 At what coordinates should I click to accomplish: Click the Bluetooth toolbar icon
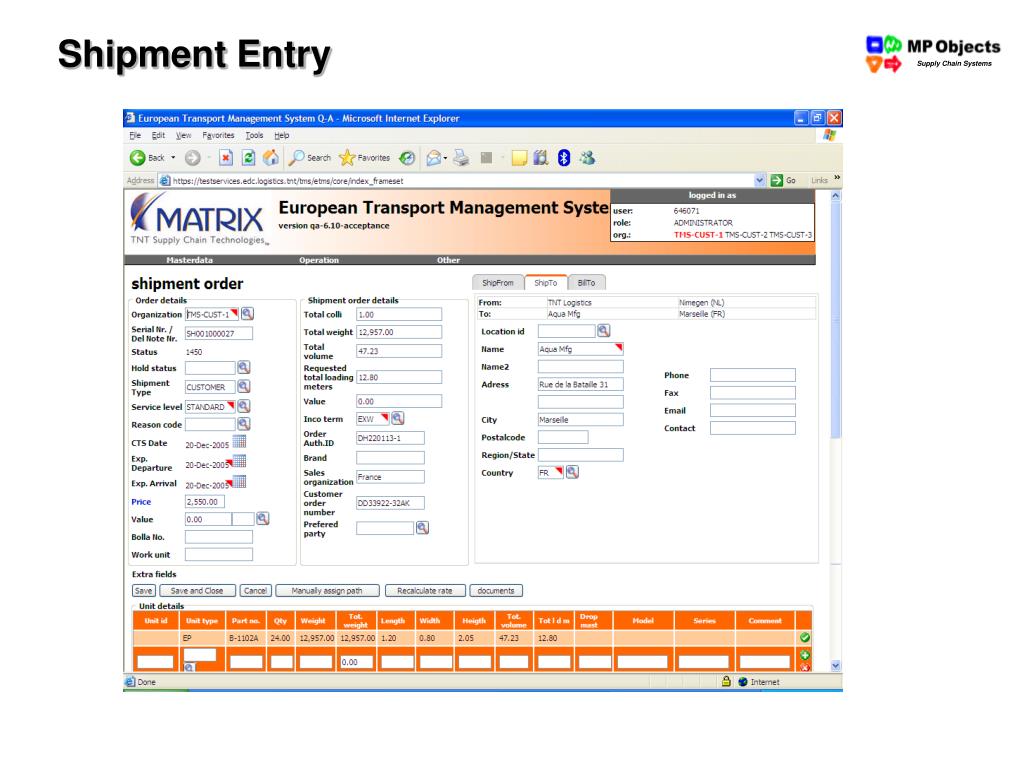point(564,158)
